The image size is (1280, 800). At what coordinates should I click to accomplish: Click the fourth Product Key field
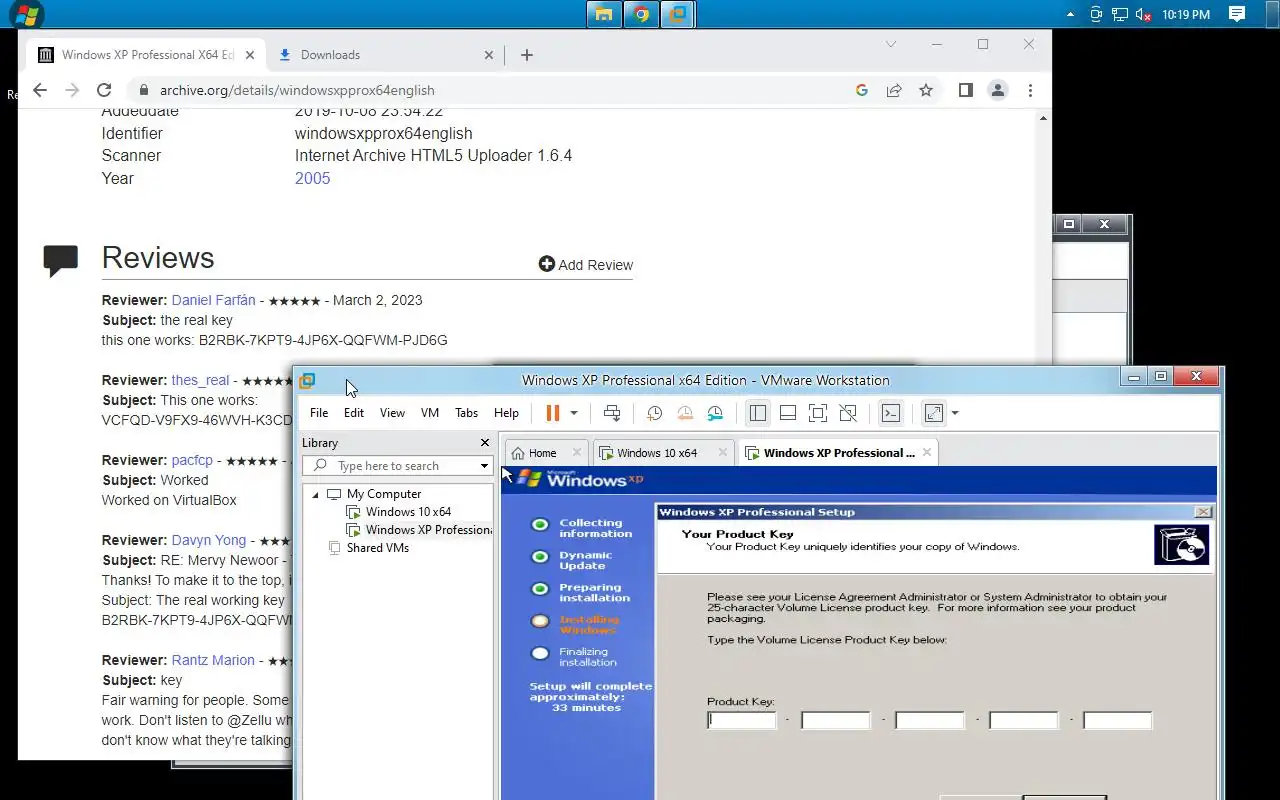[1024, 720]
